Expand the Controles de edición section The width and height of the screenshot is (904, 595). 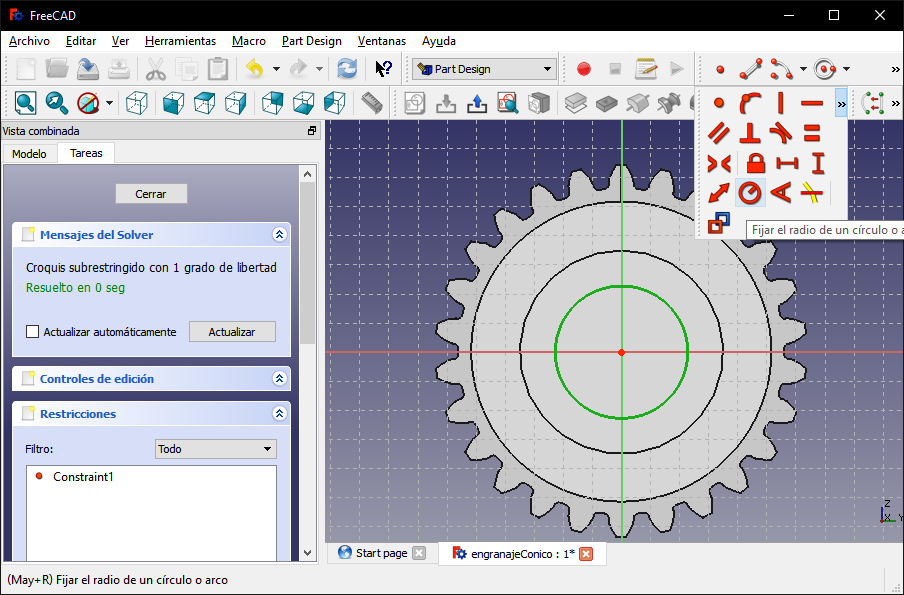tap(279, 379)
